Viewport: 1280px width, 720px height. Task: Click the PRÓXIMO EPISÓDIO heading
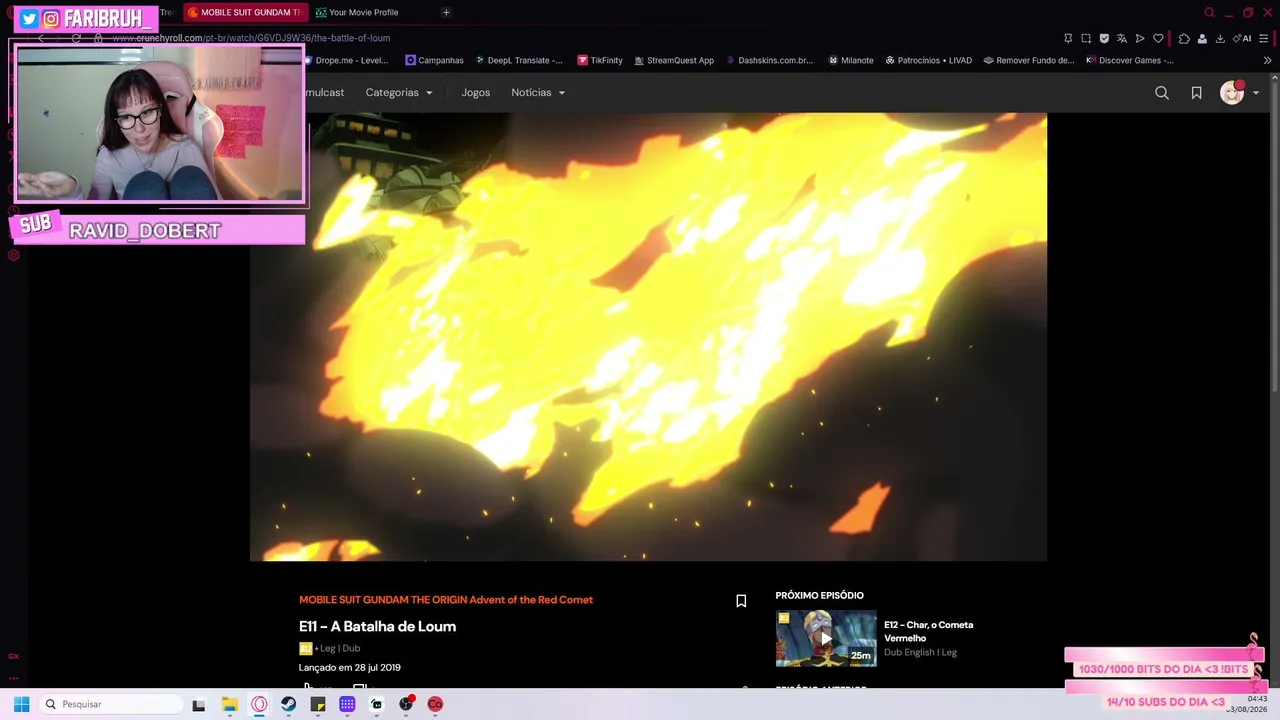click(819, 596)
